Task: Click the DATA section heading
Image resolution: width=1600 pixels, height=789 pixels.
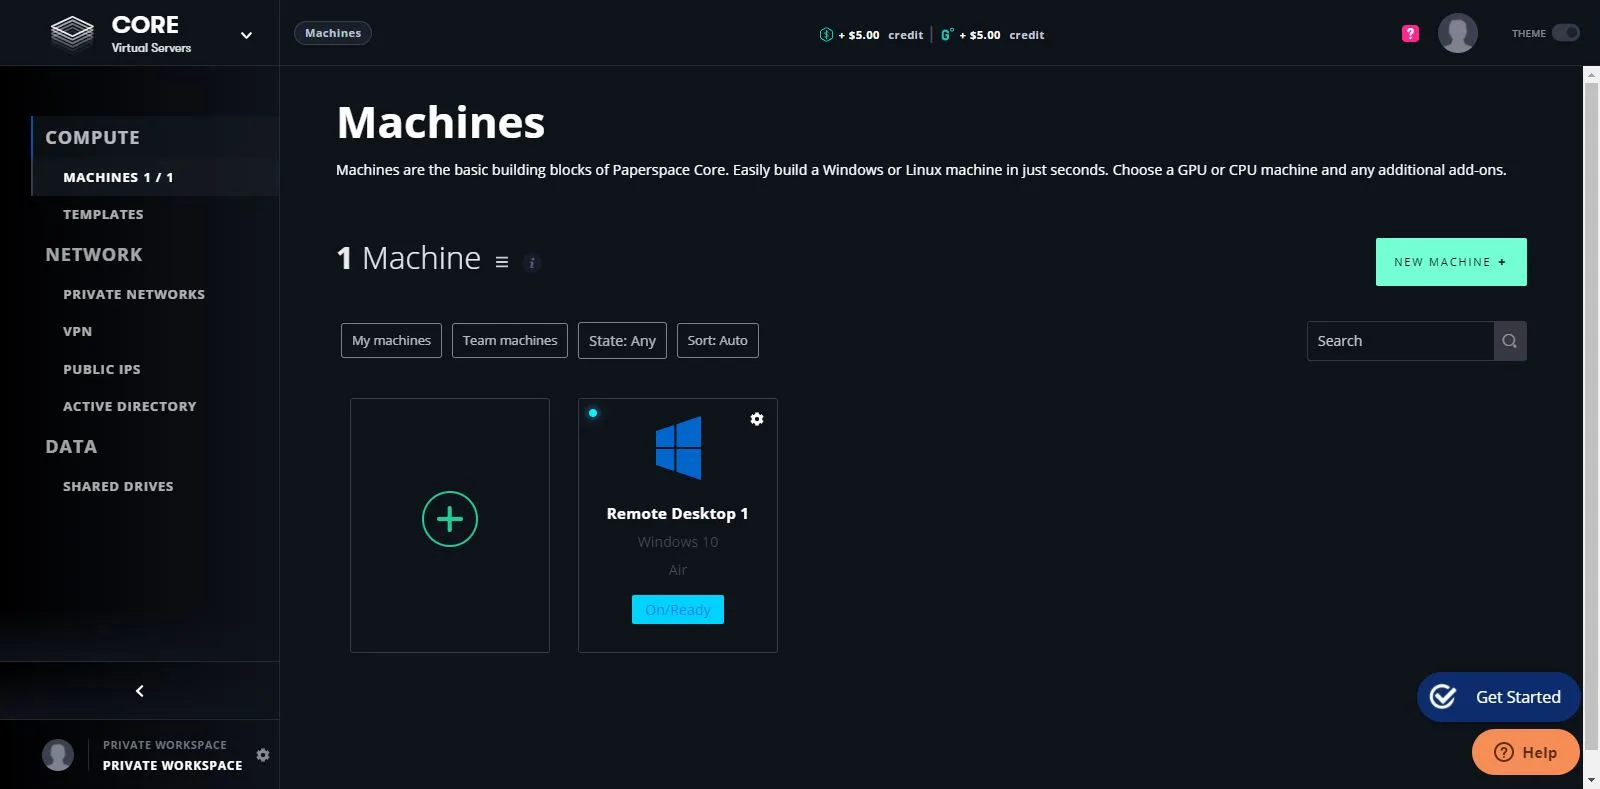Action: [71, 447]
